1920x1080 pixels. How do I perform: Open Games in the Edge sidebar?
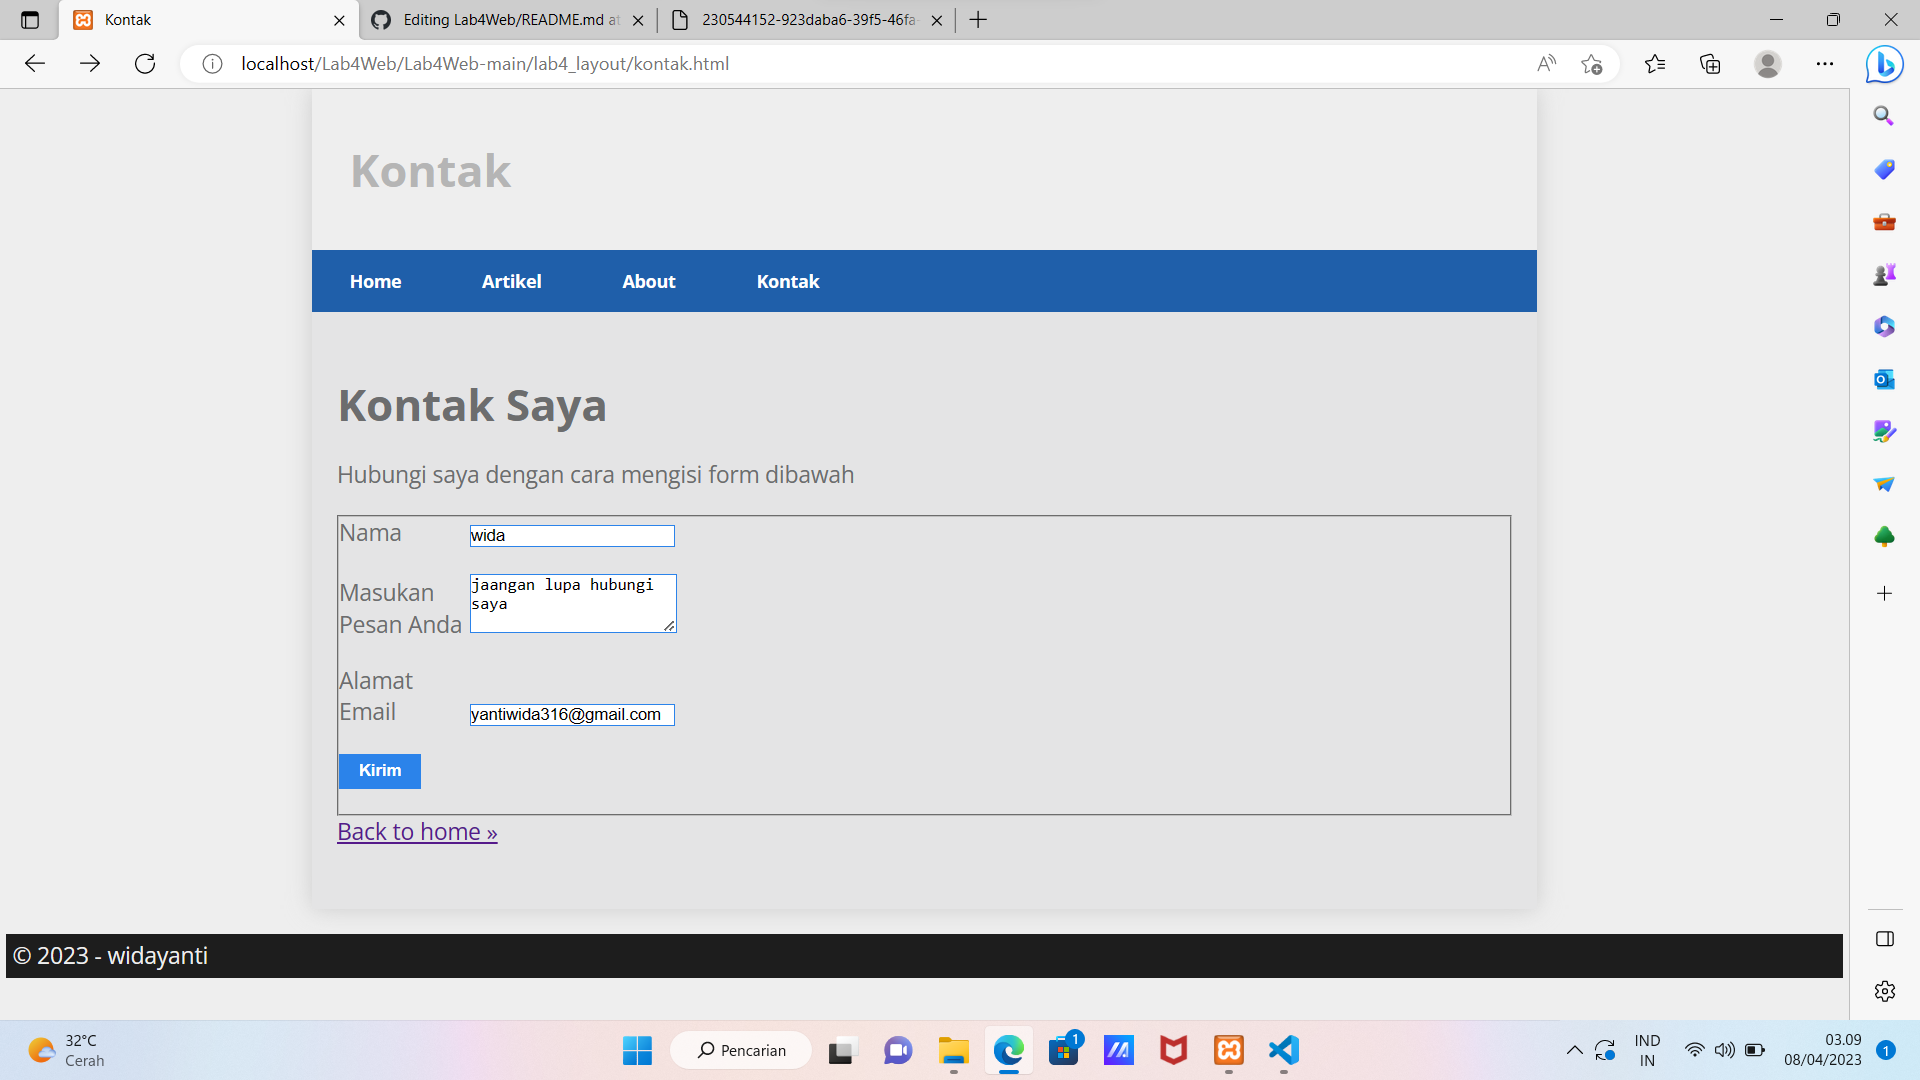point(1884,274)
